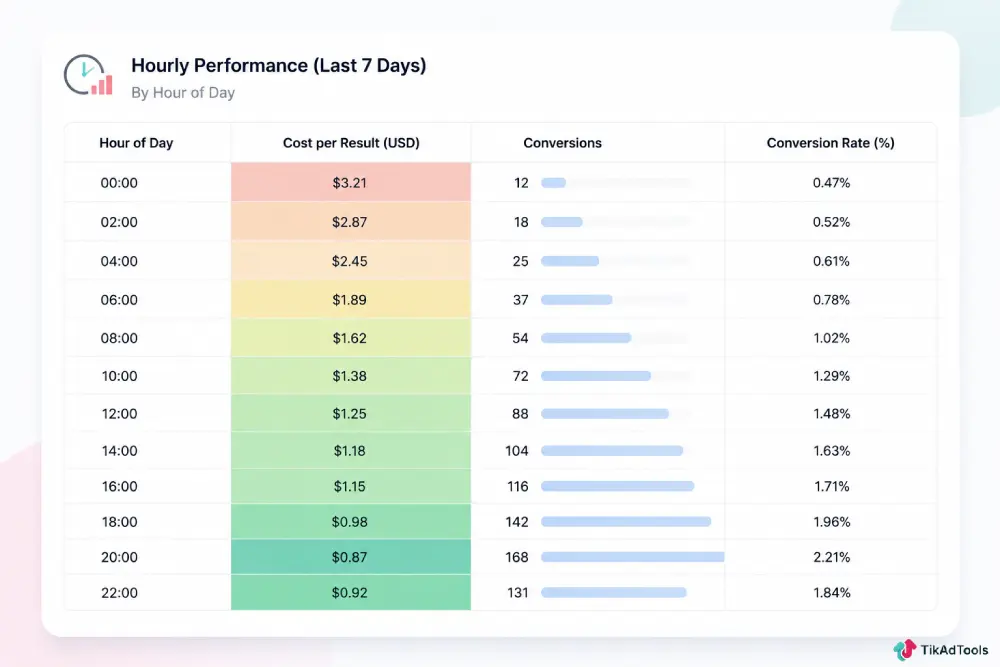Click the 1.48% conversion rate
The height and width of the screenshot is (667, 1000).
click(x=831, y=414)
